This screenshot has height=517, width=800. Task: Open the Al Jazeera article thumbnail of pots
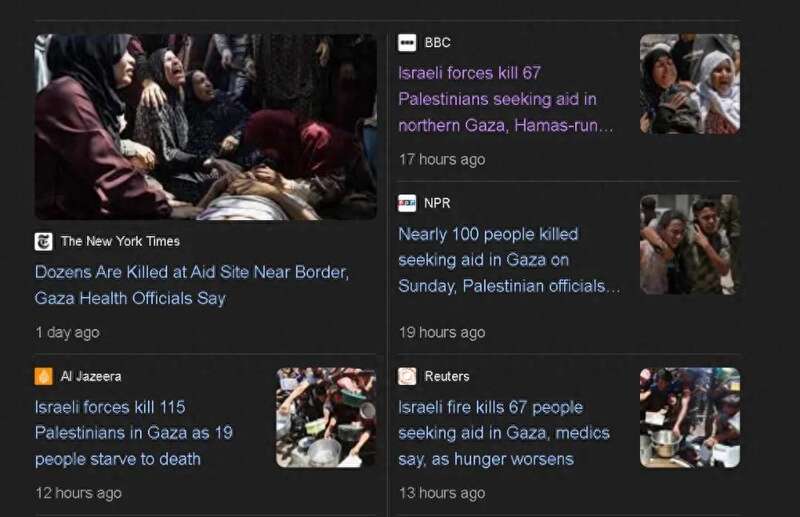coord(326,417)
